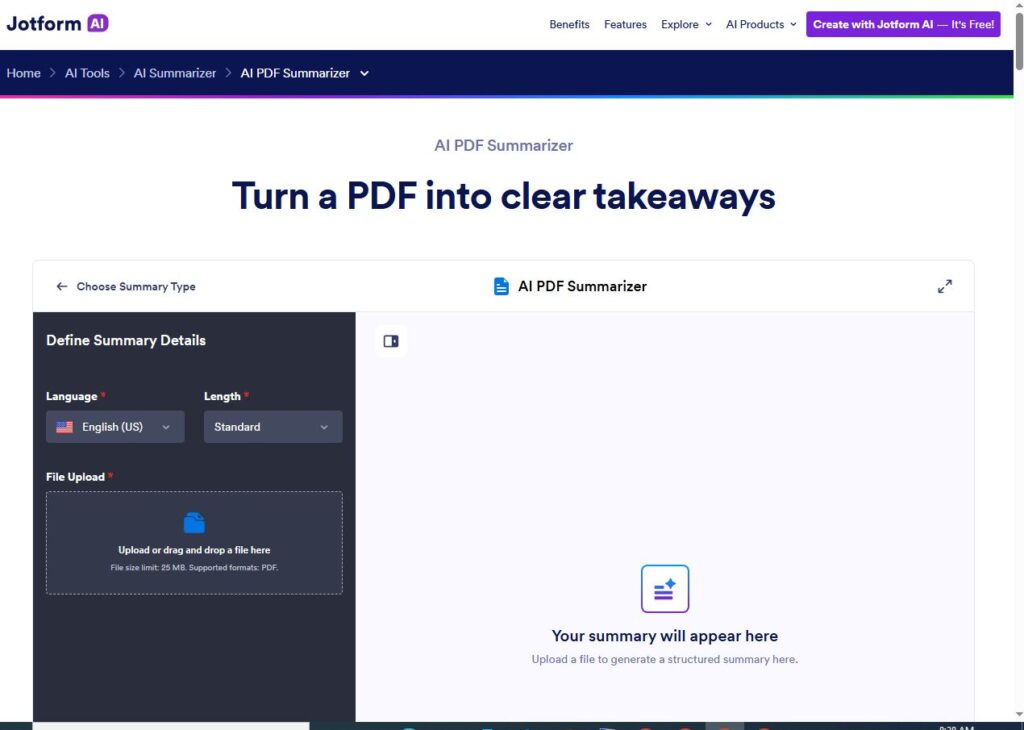Click the summary sparkle placeholder icon
Image resolution: width=1024 pixels, height=730 pixels.
coord(665,589)
